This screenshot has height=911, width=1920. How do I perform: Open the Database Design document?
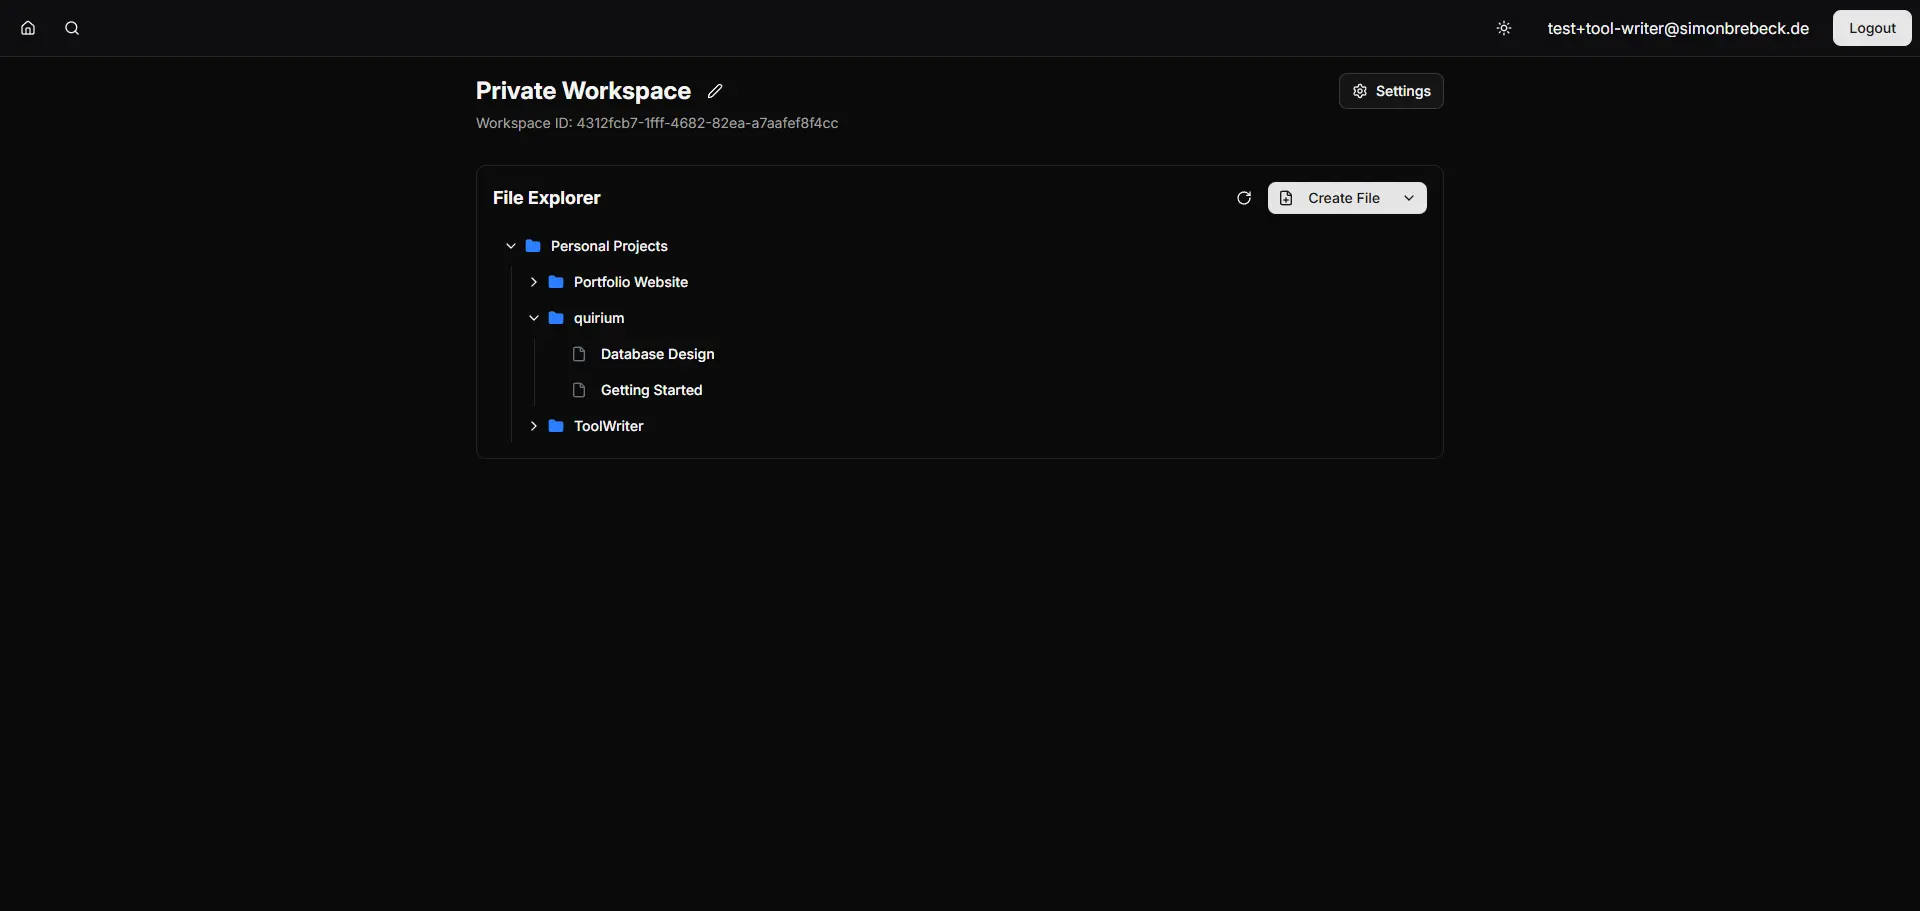pos(657,354)
